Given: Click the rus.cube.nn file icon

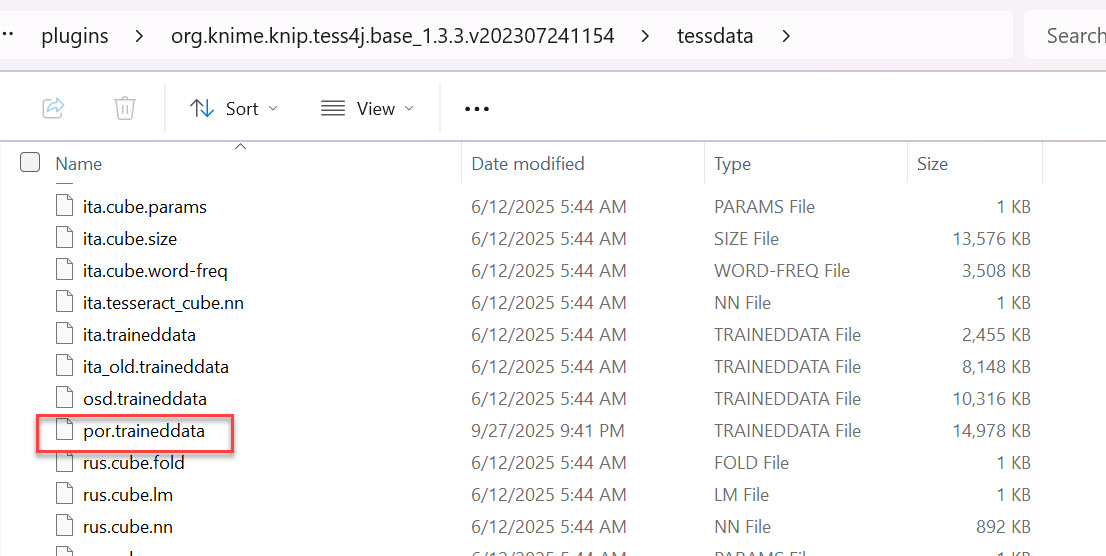Looking at the screenshot, I should point(65,527).
